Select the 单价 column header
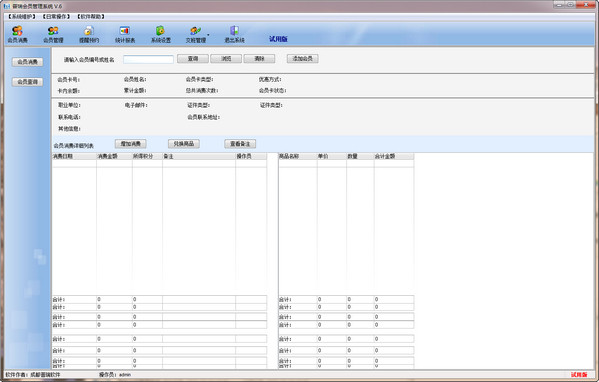599x382 pixels. pyautogui.click(x=332, y=156)
